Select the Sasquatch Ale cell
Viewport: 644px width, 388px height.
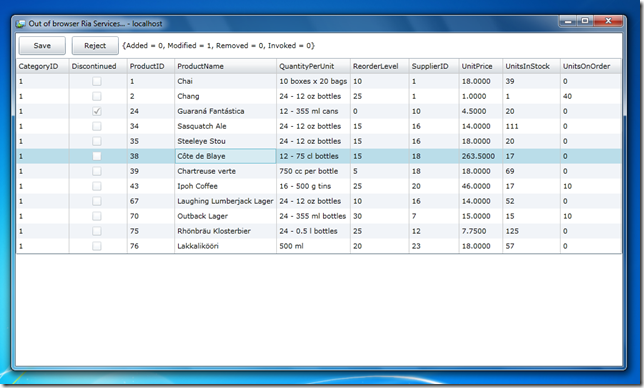coord(225,126)
